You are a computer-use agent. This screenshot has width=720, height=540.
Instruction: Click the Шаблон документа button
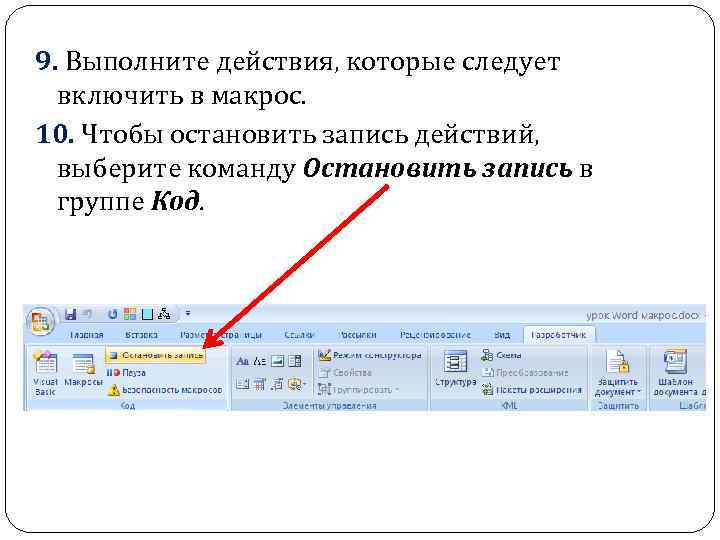[679, 373]
